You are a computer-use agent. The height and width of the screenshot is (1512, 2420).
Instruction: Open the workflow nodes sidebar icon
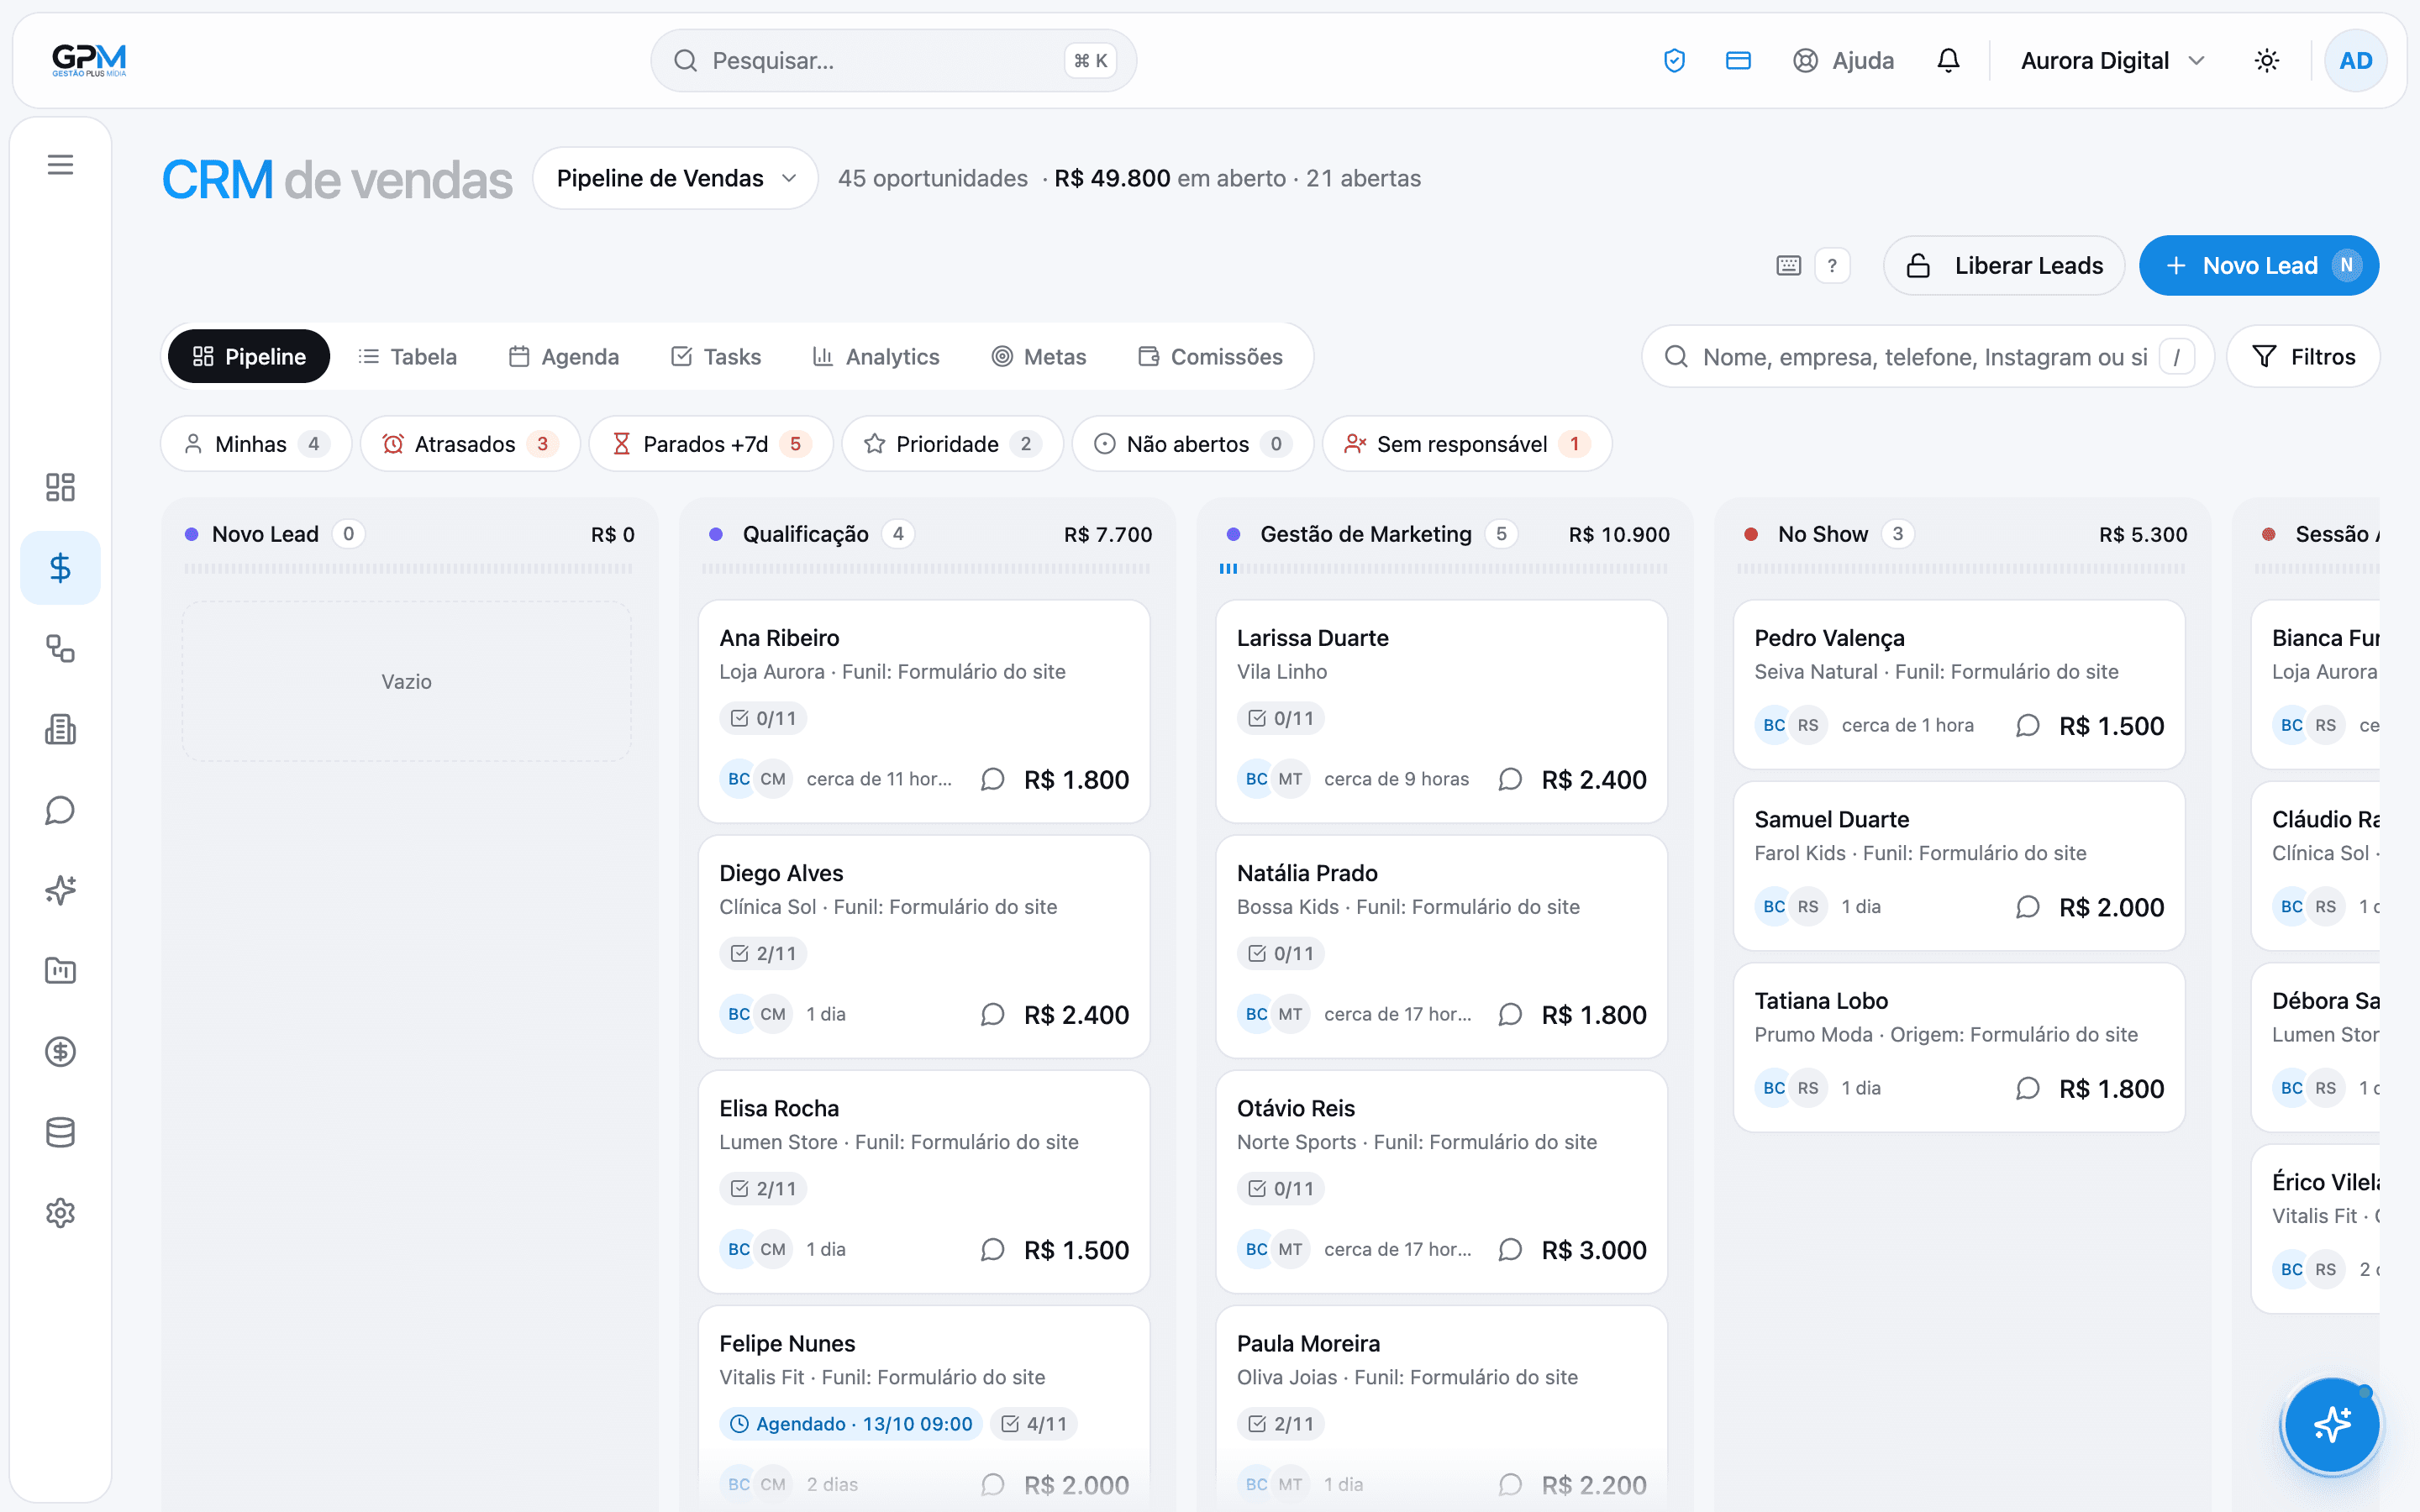(60, 649)
